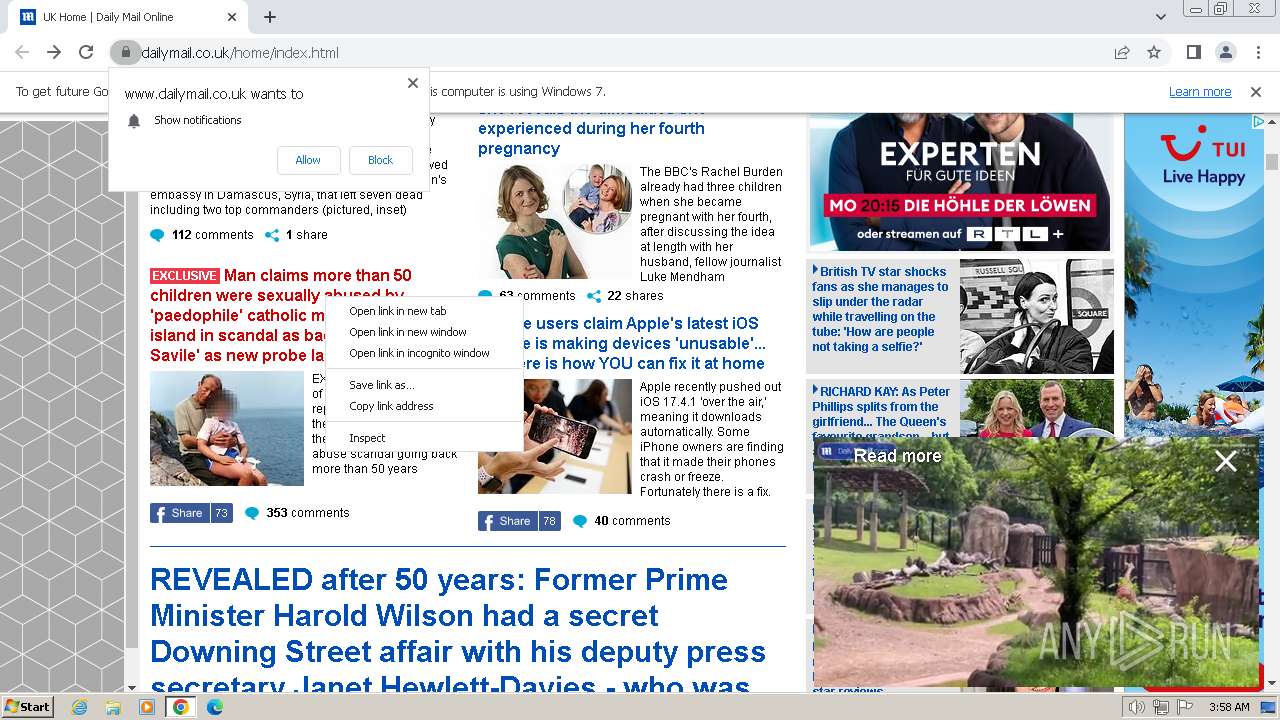1280x720 pixels.
Task: Allow dailymail notifications
Action: [308, 160]
